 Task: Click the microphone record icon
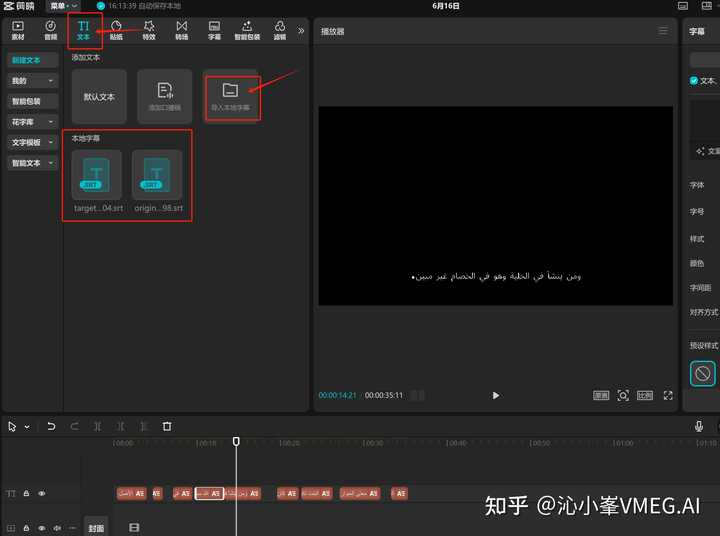click(699, 426)
